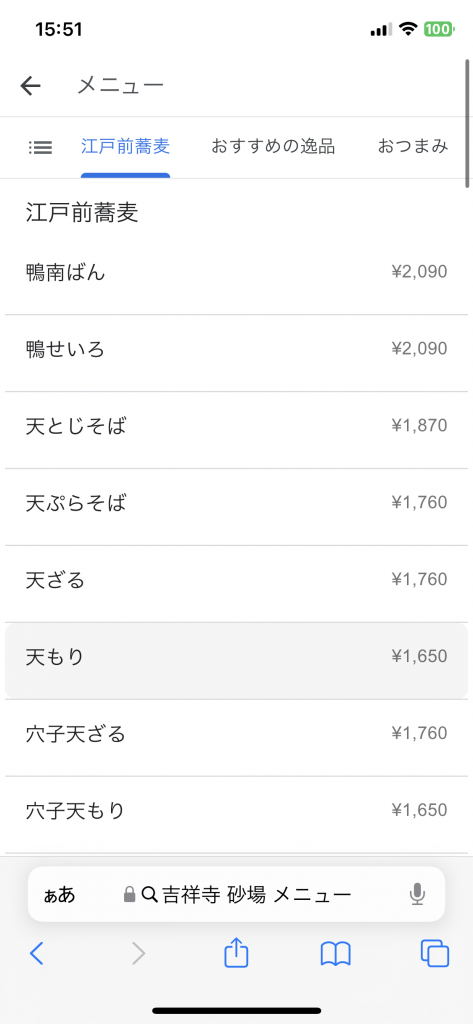This screenshot has height=1024, width=473.
Task: Switch to the おすすめの逸品 tab
Action: pyautogui.click(x=273, y=146)
